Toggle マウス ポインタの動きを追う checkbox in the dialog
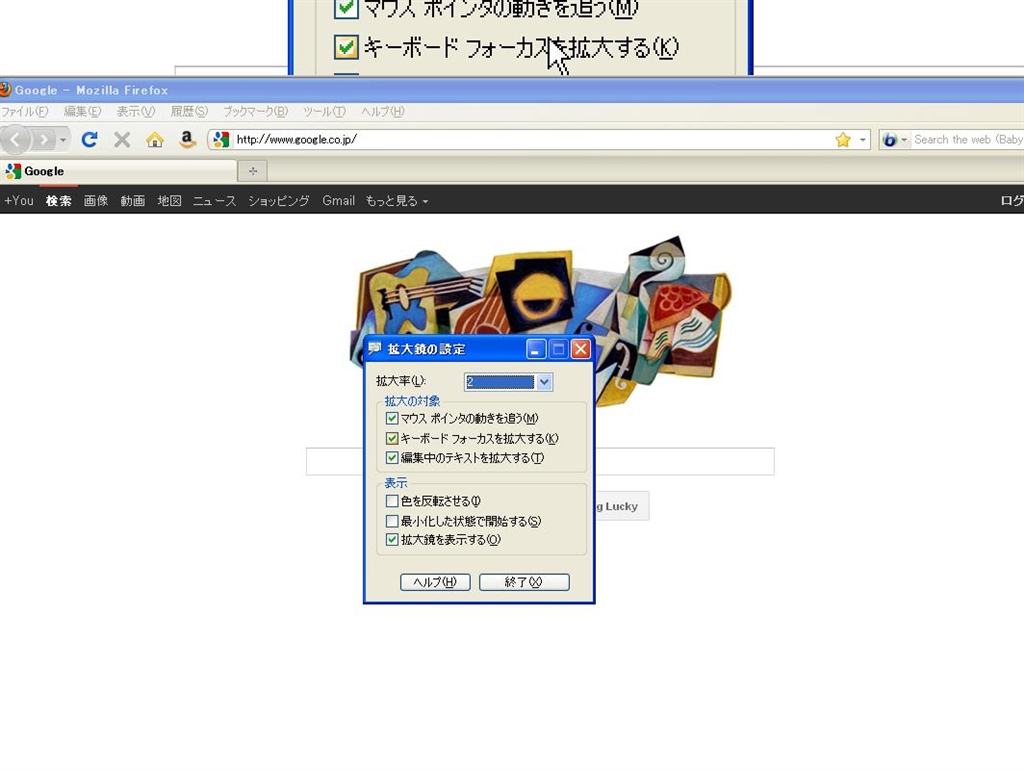The height and width of the screenshot is (770, 1024). coord(392,419)
